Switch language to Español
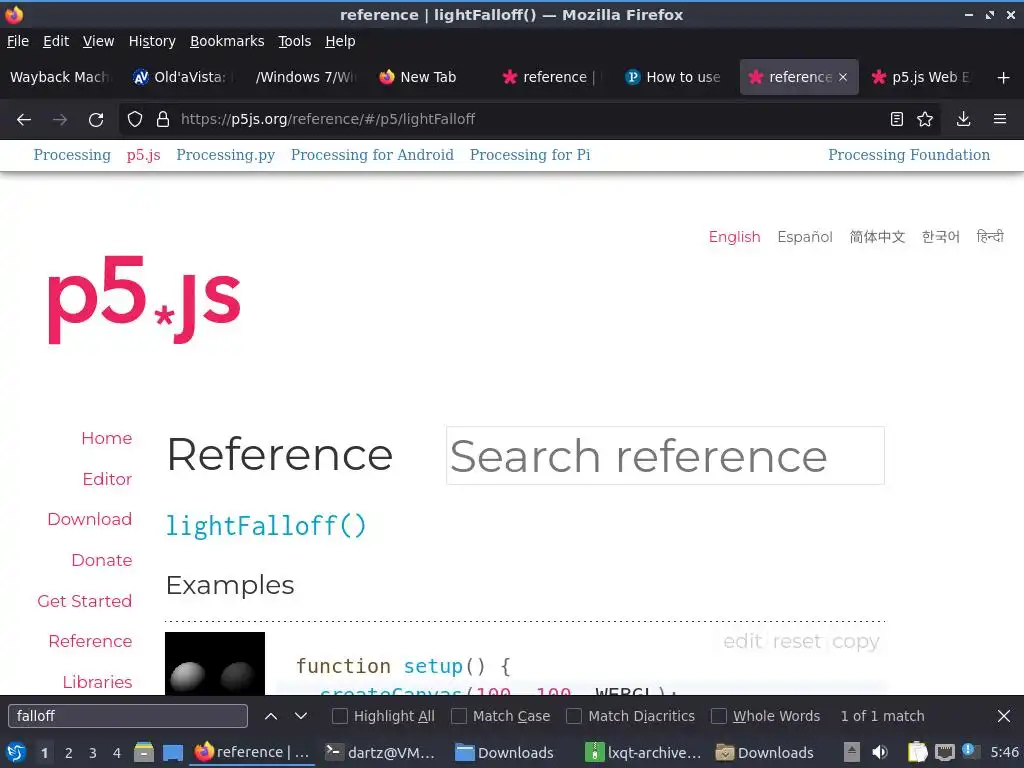Viewport: 1024px width, 768px height. (x=805, y=237)
